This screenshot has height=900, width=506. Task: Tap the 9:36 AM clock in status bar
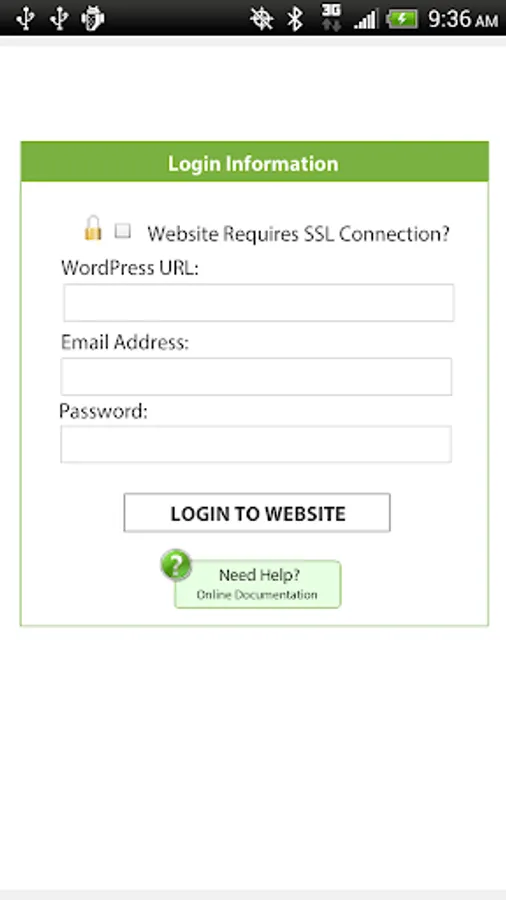(464, 20)
